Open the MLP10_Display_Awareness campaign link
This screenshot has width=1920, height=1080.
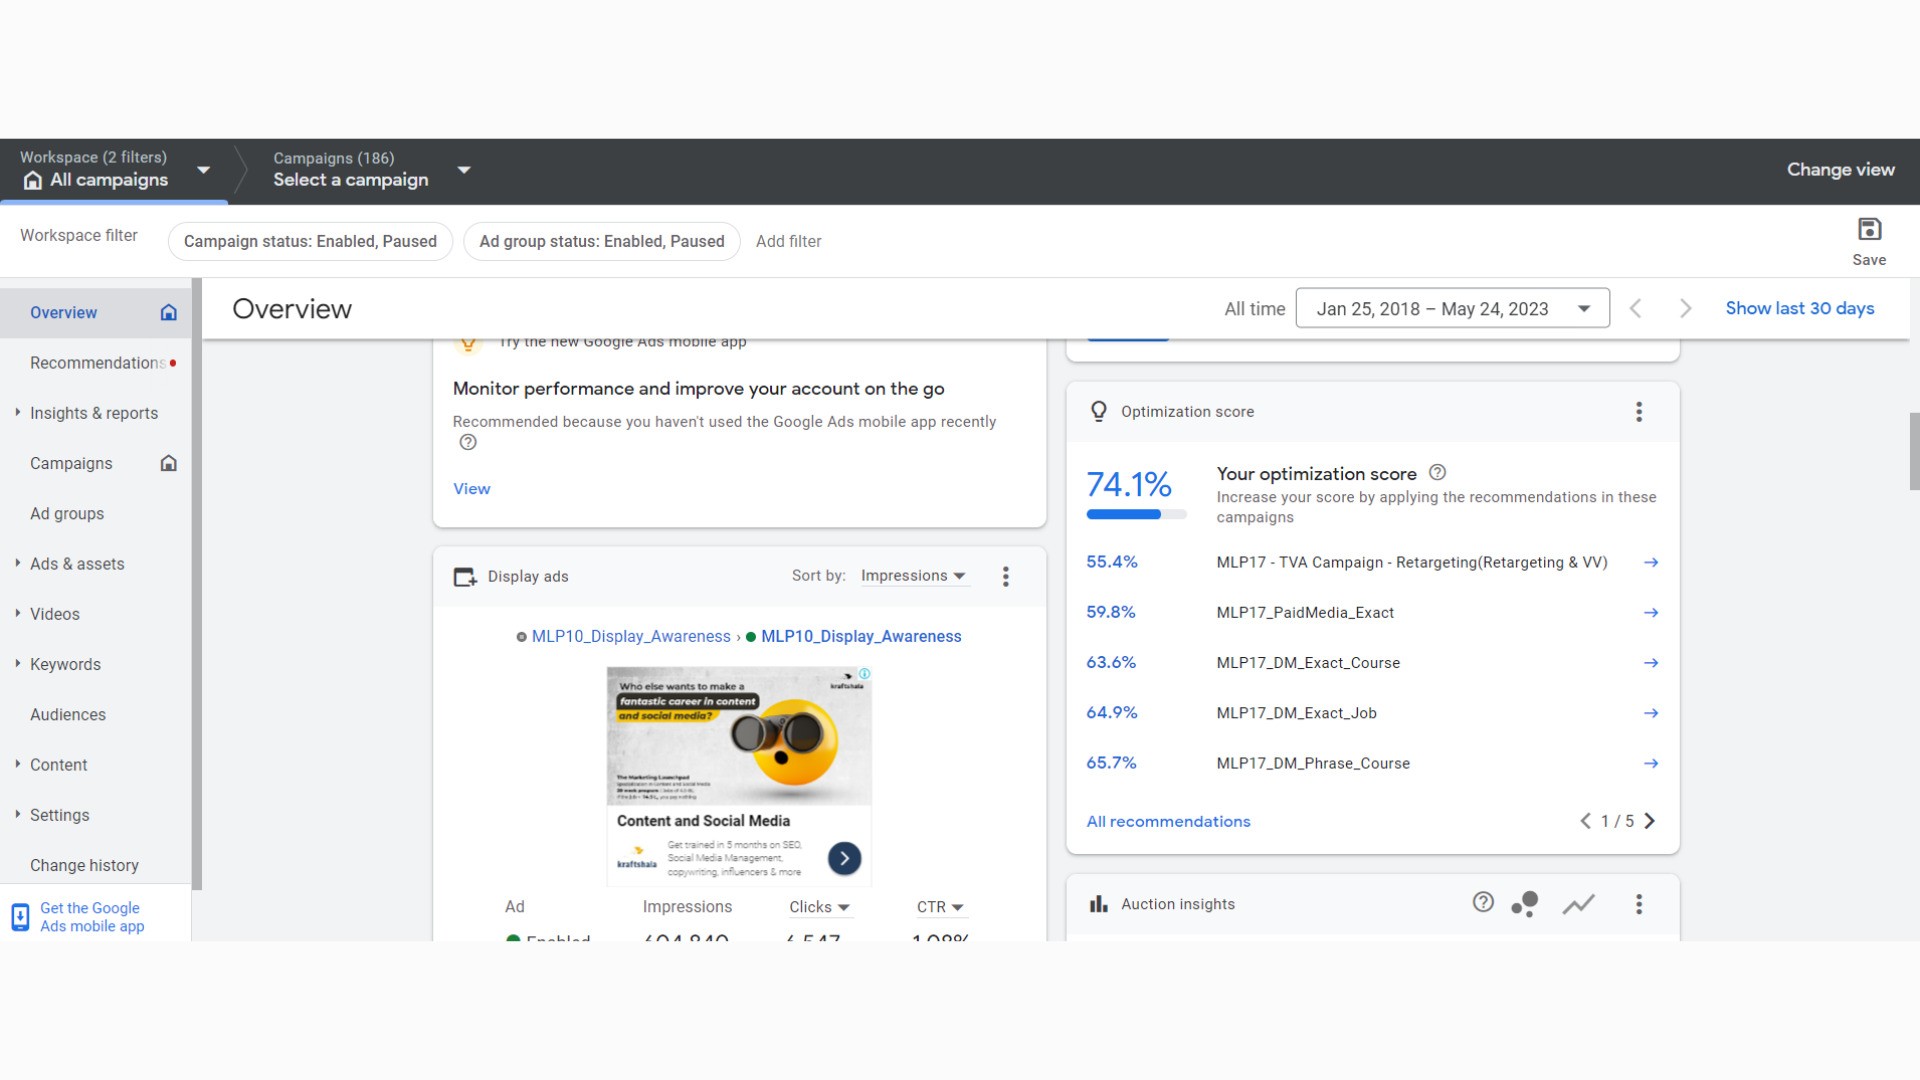point(631,637)
